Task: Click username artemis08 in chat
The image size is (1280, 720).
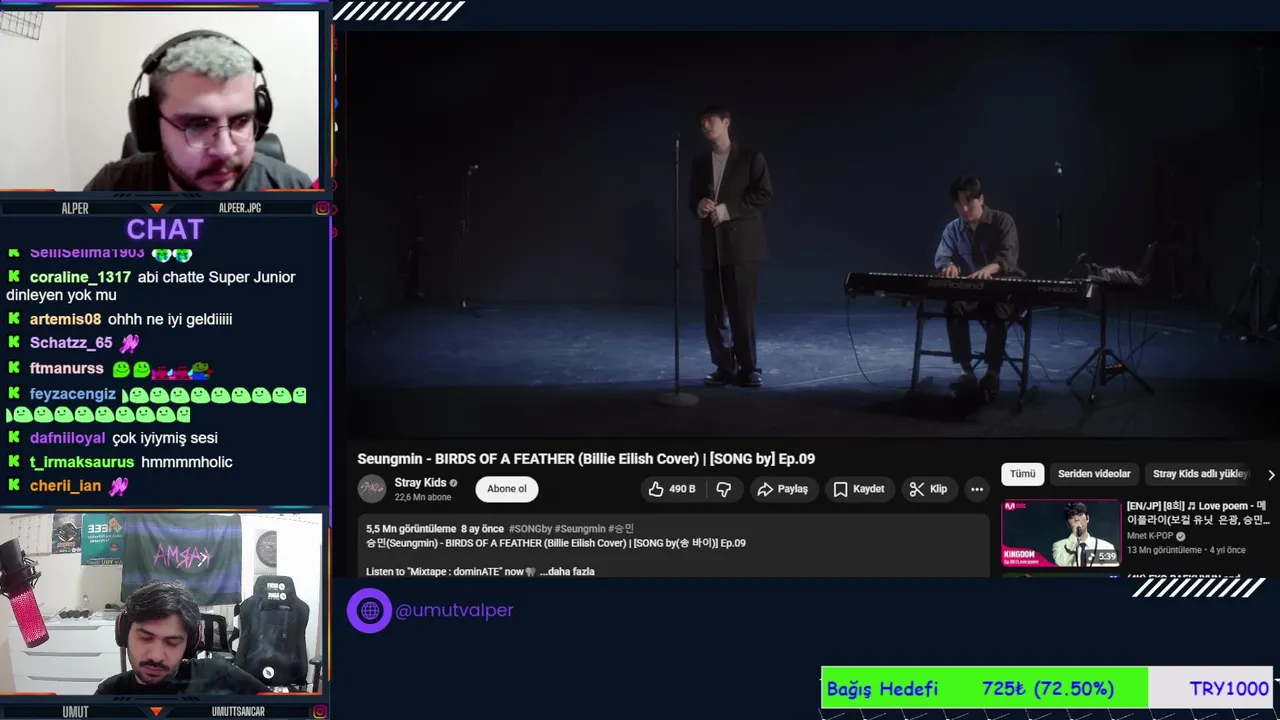Action: 65,319
